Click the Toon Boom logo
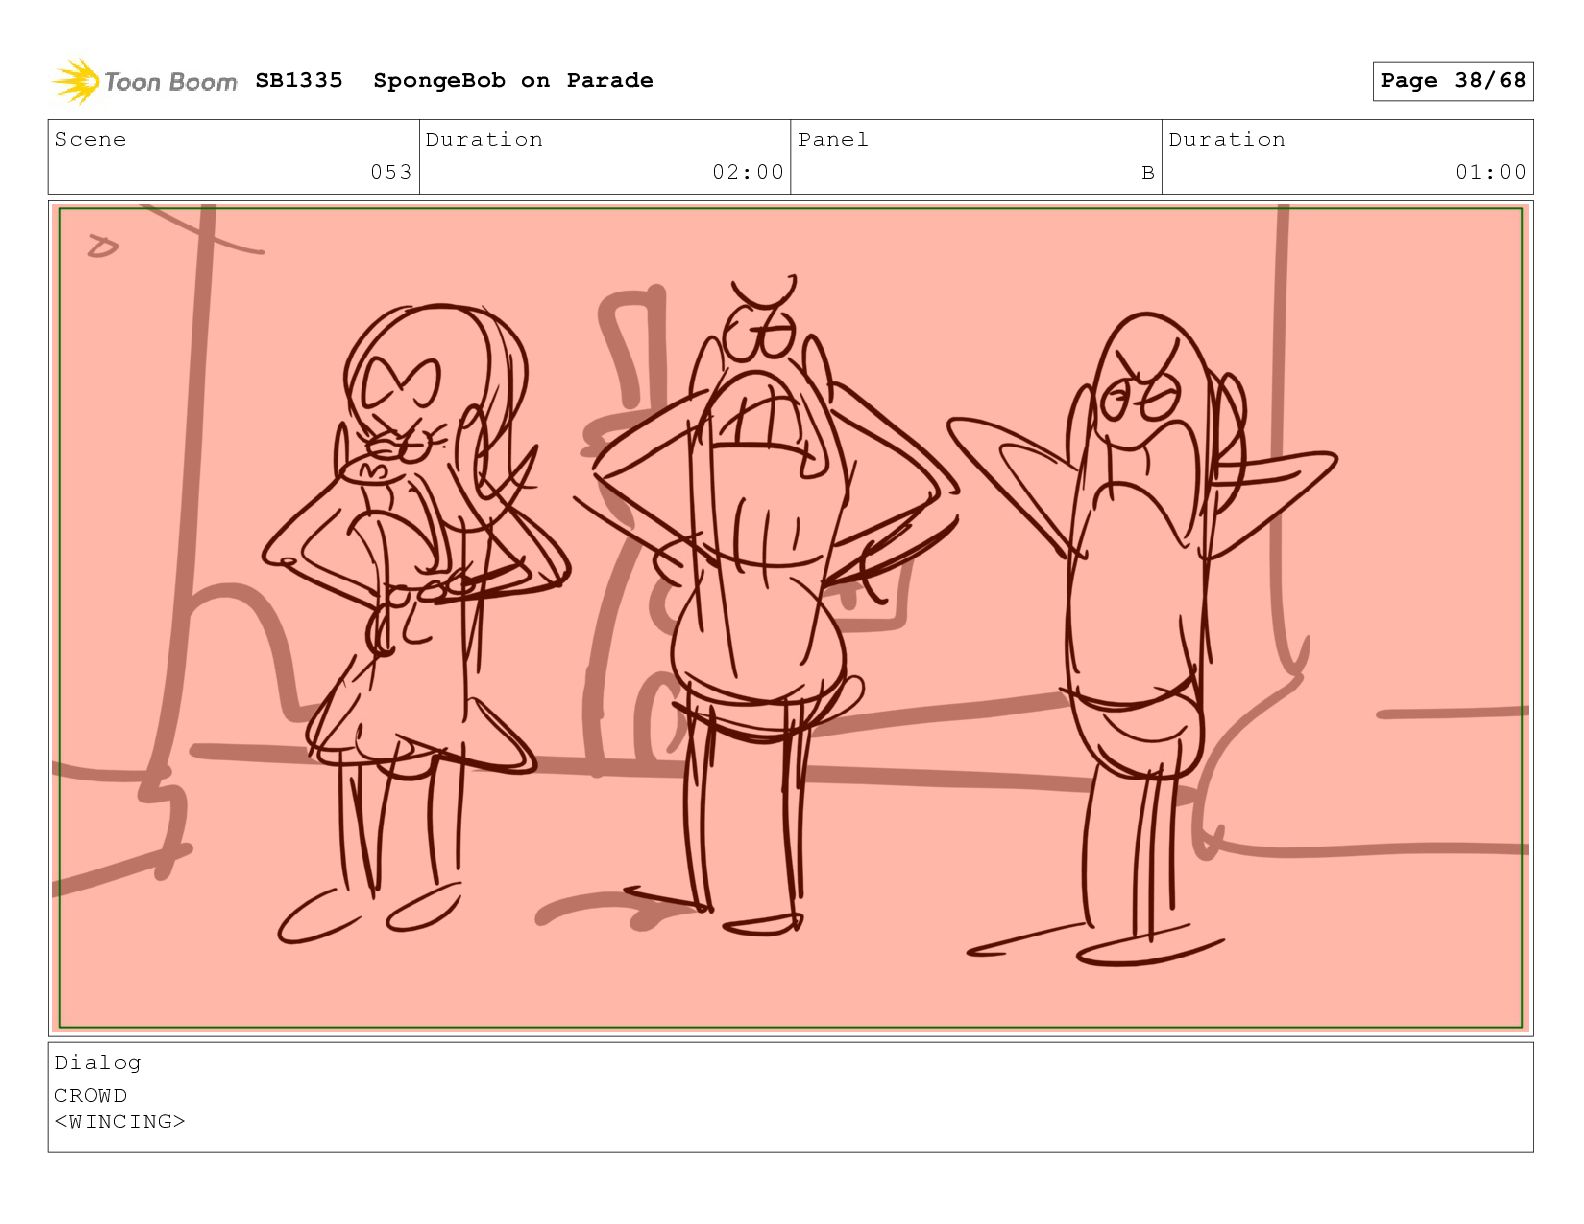This screenshot has width=1584, height=1224. tap(145, 81)
